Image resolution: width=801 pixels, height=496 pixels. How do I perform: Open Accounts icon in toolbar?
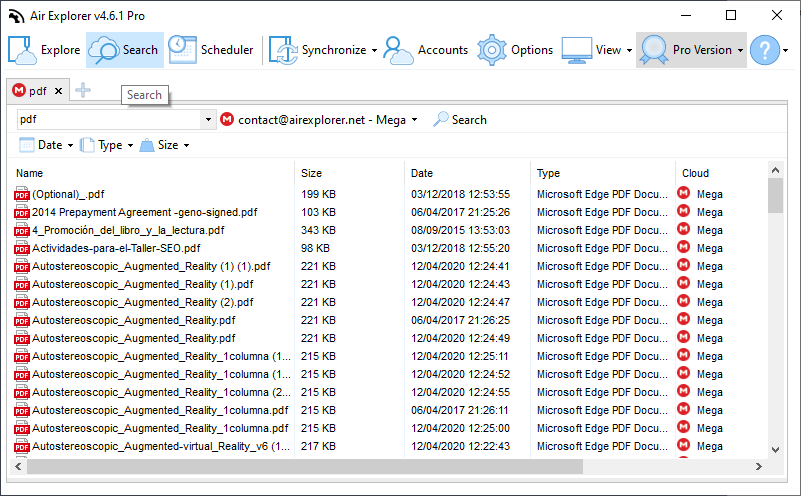pyautogui.click(x=398, y=50)
